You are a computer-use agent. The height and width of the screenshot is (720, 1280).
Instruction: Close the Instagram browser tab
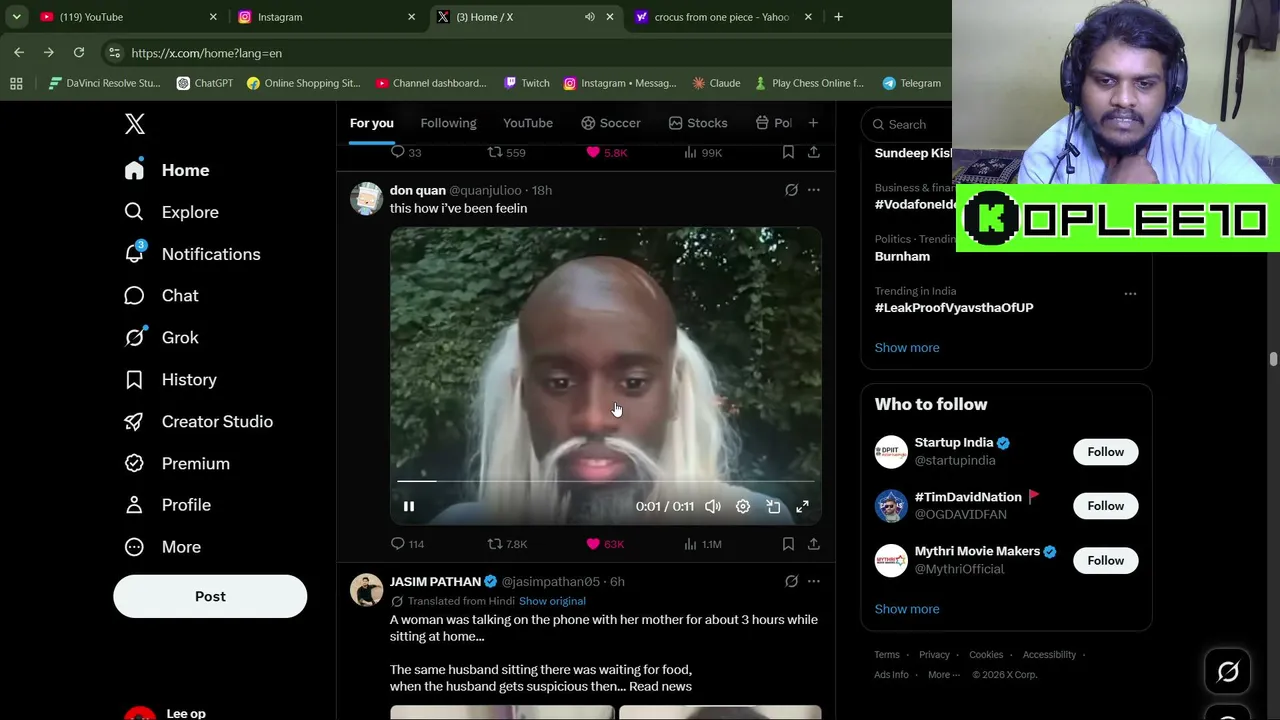(x=411, y=17)
